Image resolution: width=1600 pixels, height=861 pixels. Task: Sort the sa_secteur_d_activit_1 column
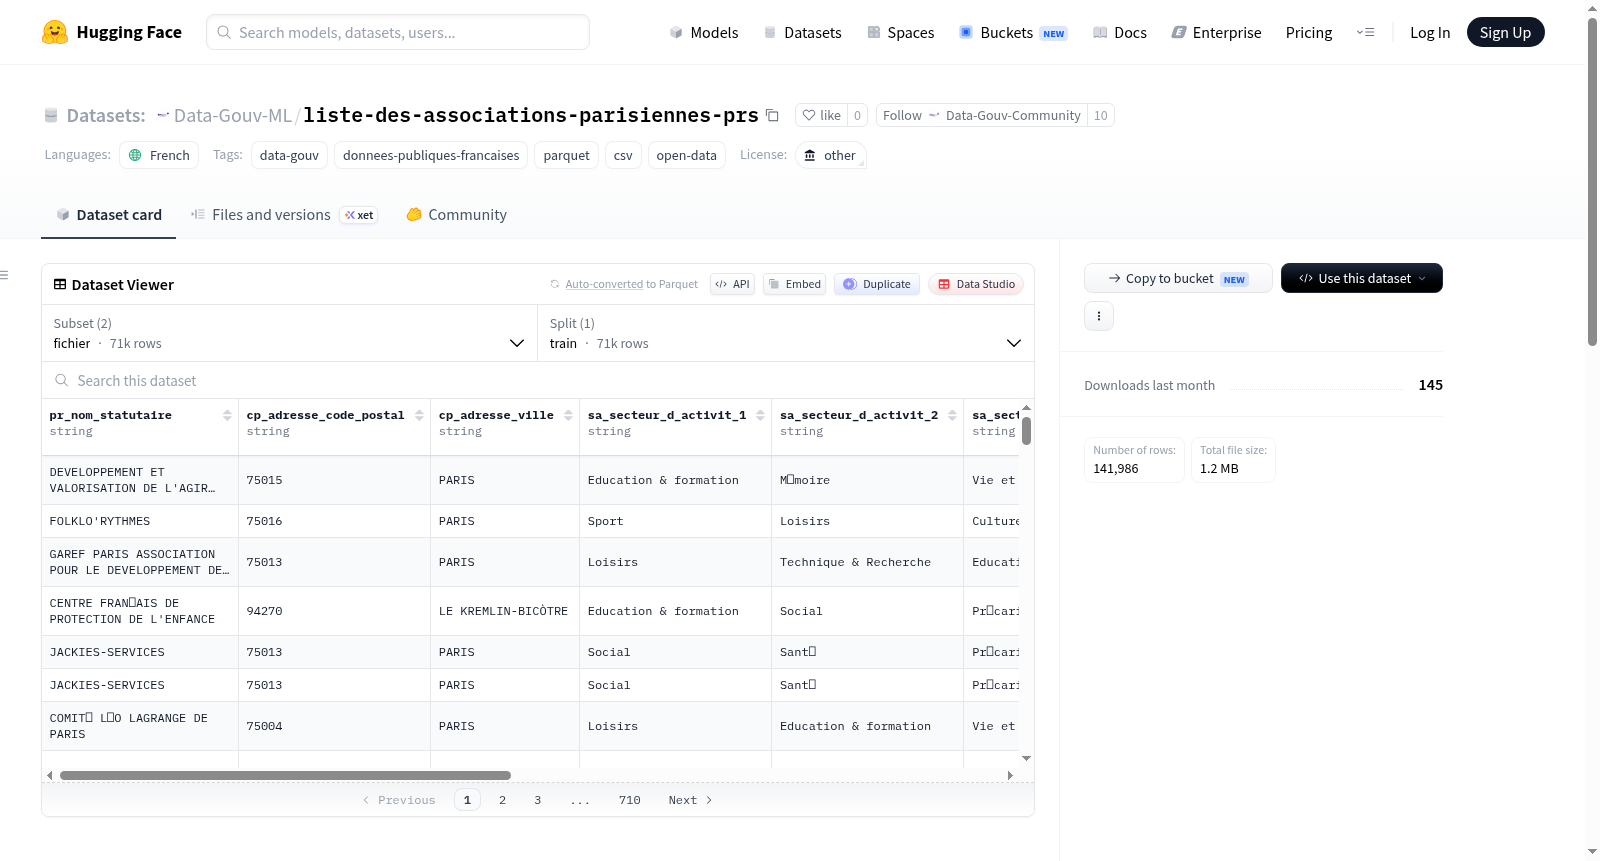click(760, 415)
